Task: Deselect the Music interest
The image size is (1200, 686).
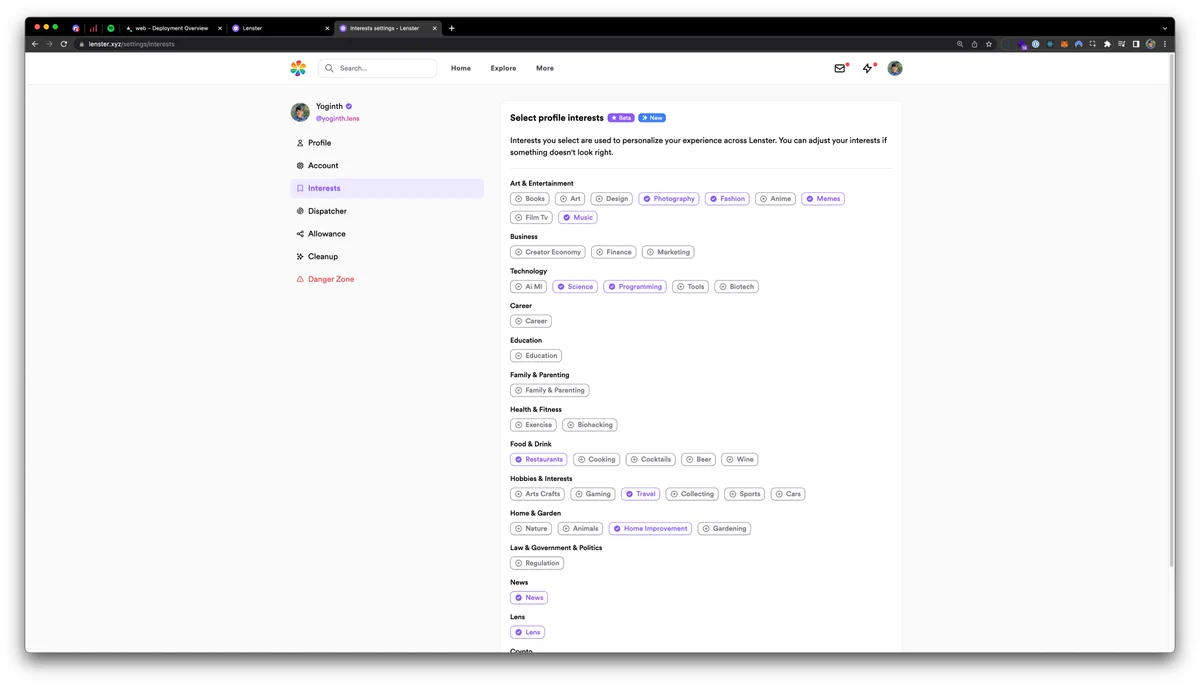Action: point(578,217)
